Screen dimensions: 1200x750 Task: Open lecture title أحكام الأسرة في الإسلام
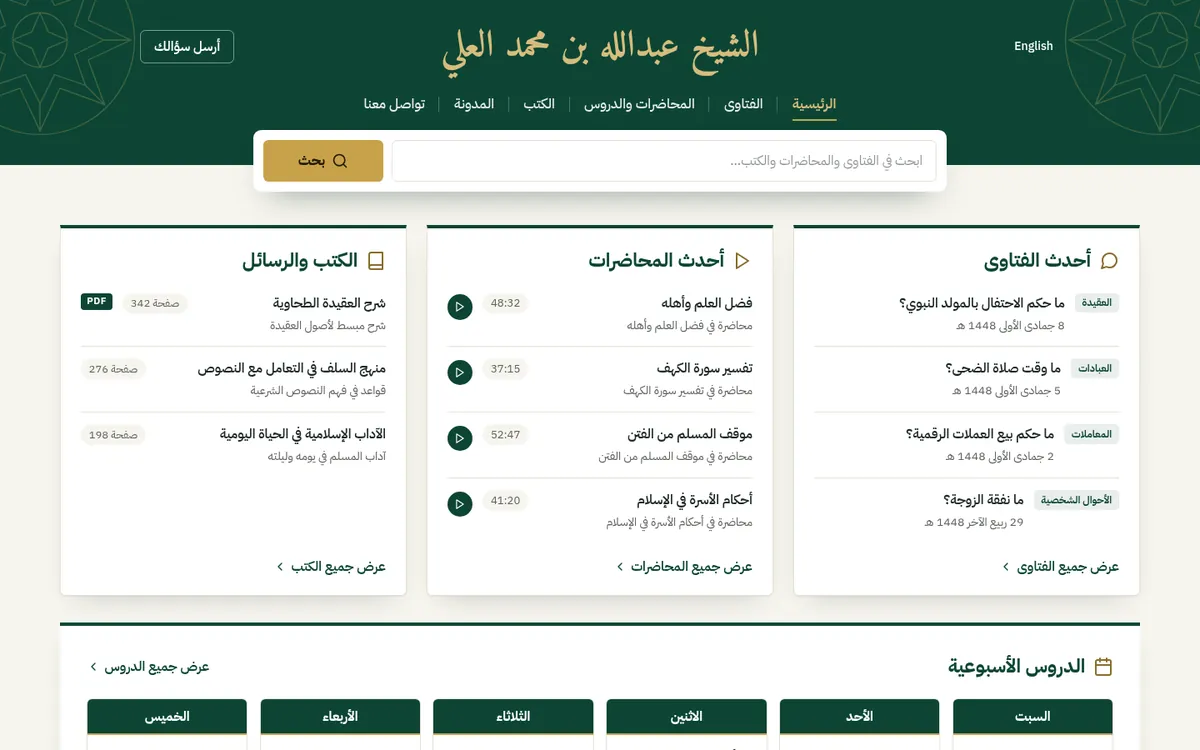(695, 501)
